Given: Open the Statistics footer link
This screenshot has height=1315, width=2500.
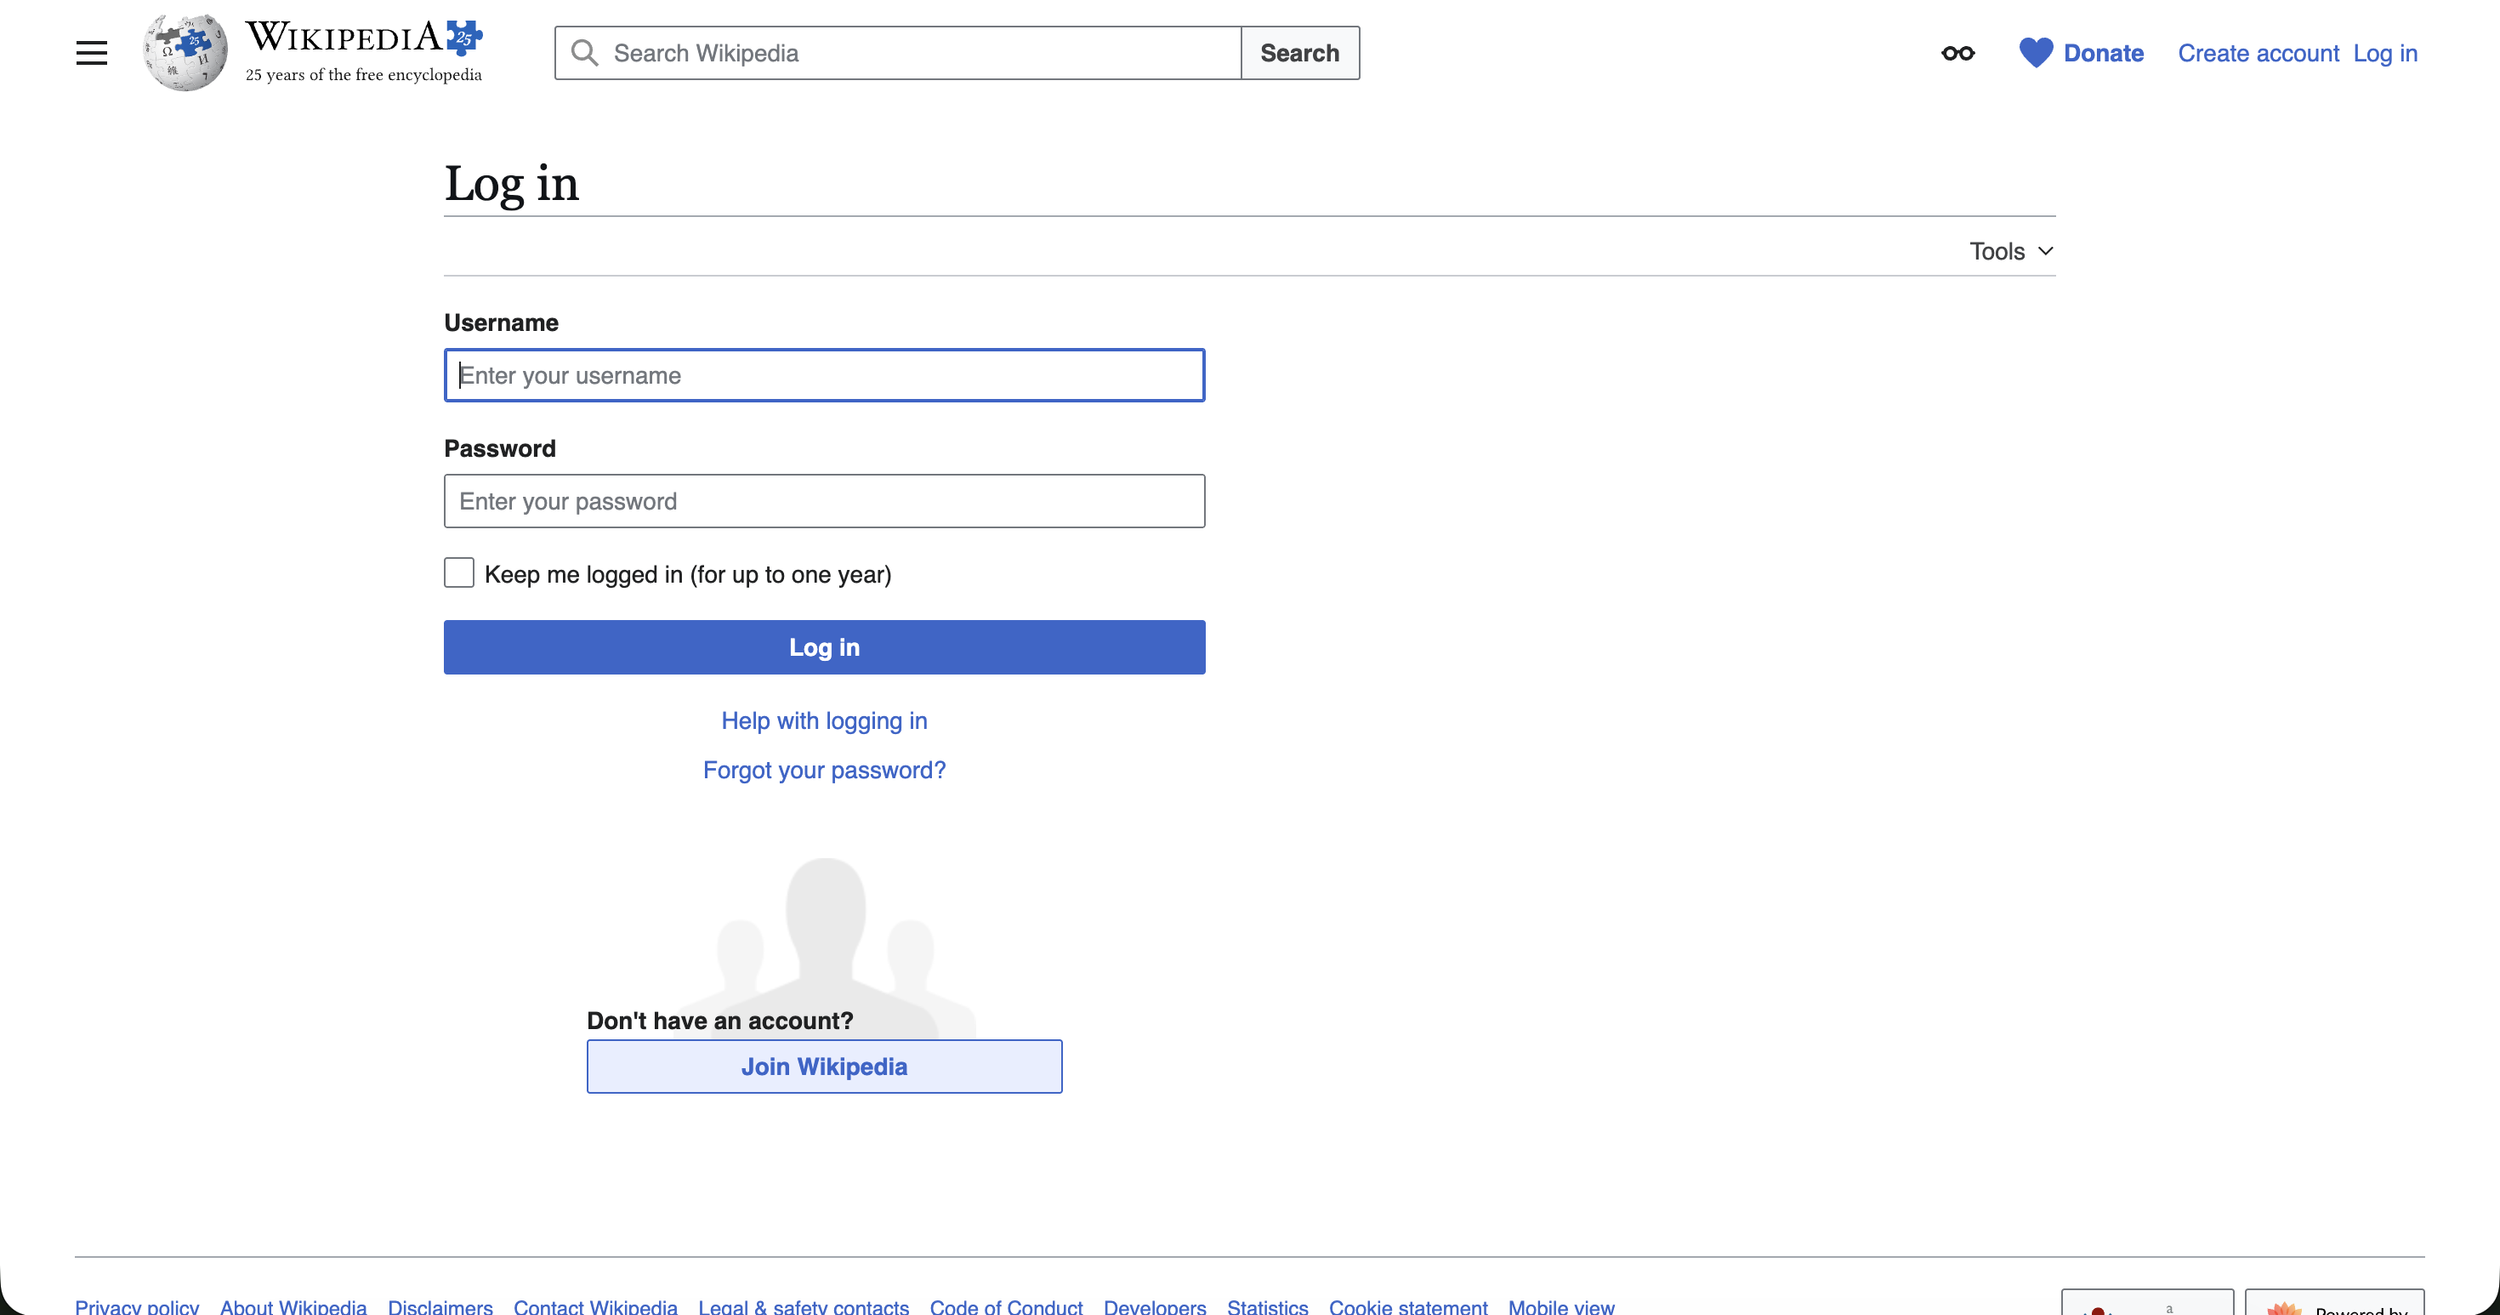Looking at the screenshot, I should point(1267,1306).
